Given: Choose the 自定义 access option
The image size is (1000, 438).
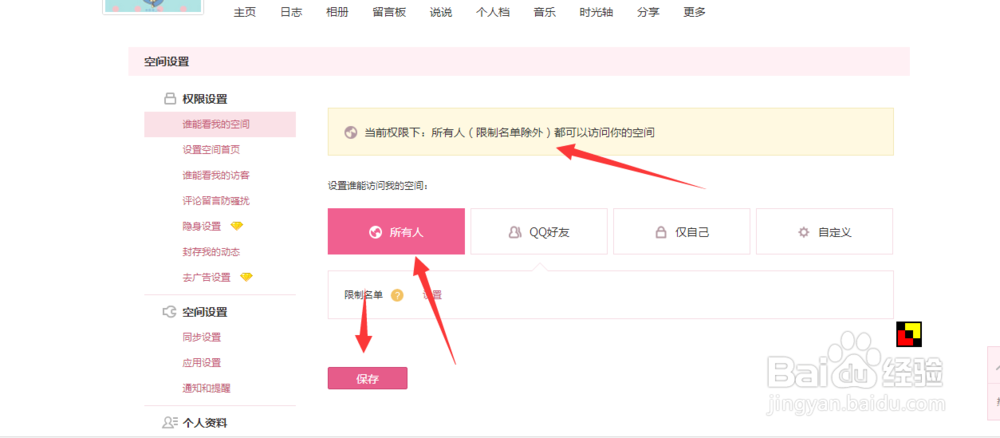Looking at the screenshot, I should coord(825,231).
